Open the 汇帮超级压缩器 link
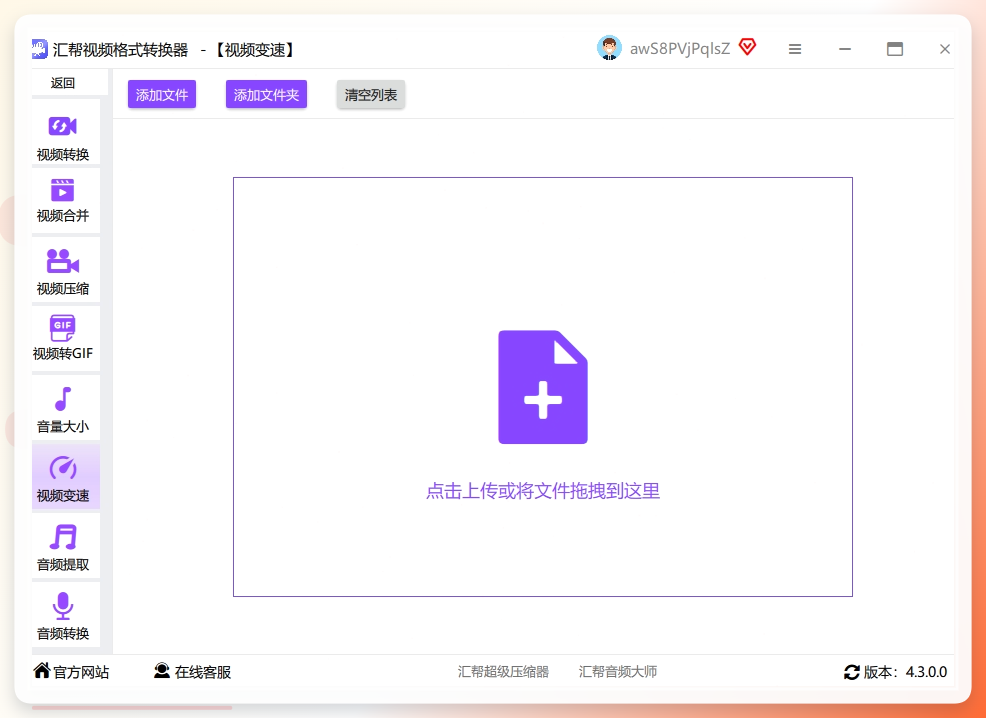 coord(503,671)
